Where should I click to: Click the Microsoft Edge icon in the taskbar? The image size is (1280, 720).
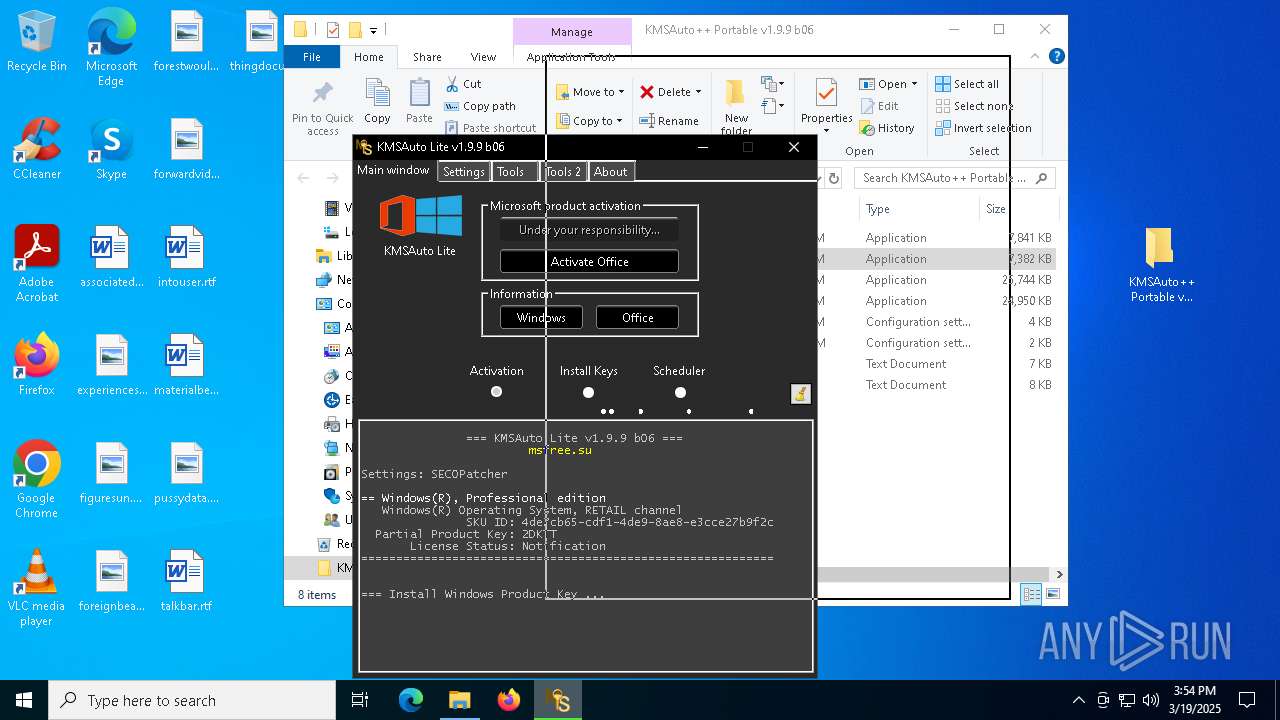[x=411, y=700]
